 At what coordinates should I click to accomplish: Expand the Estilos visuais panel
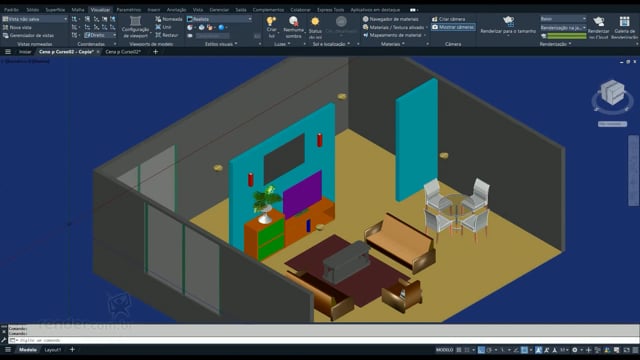(221, 44)
